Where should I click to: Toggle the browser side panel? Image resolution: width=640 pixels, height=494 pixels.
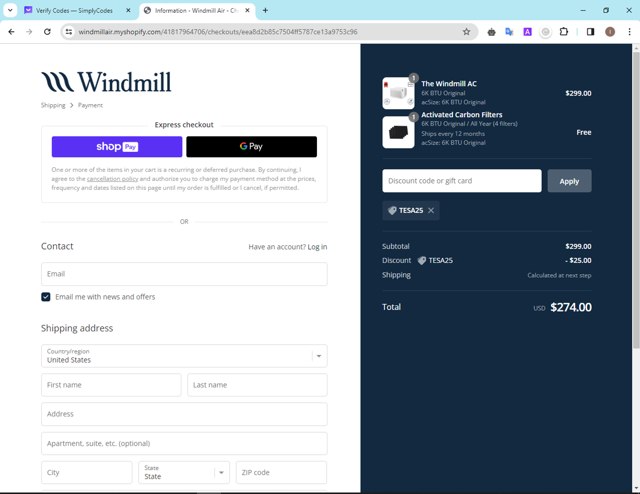(590, 32)
